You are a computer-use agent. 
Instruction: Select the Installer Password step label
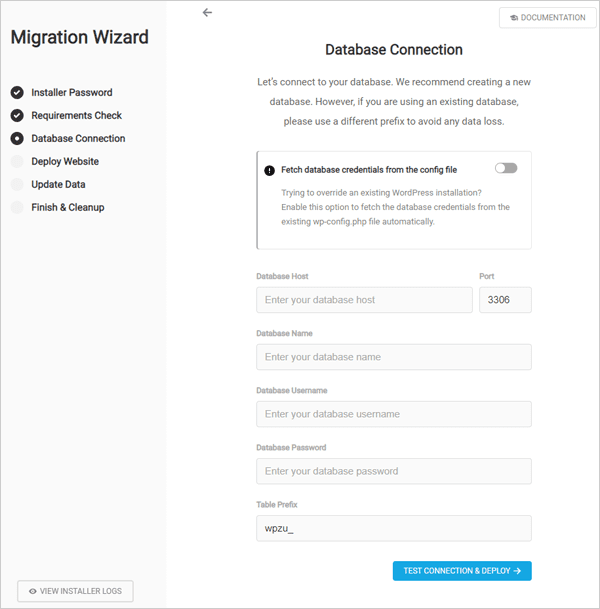tap(72, 92)
